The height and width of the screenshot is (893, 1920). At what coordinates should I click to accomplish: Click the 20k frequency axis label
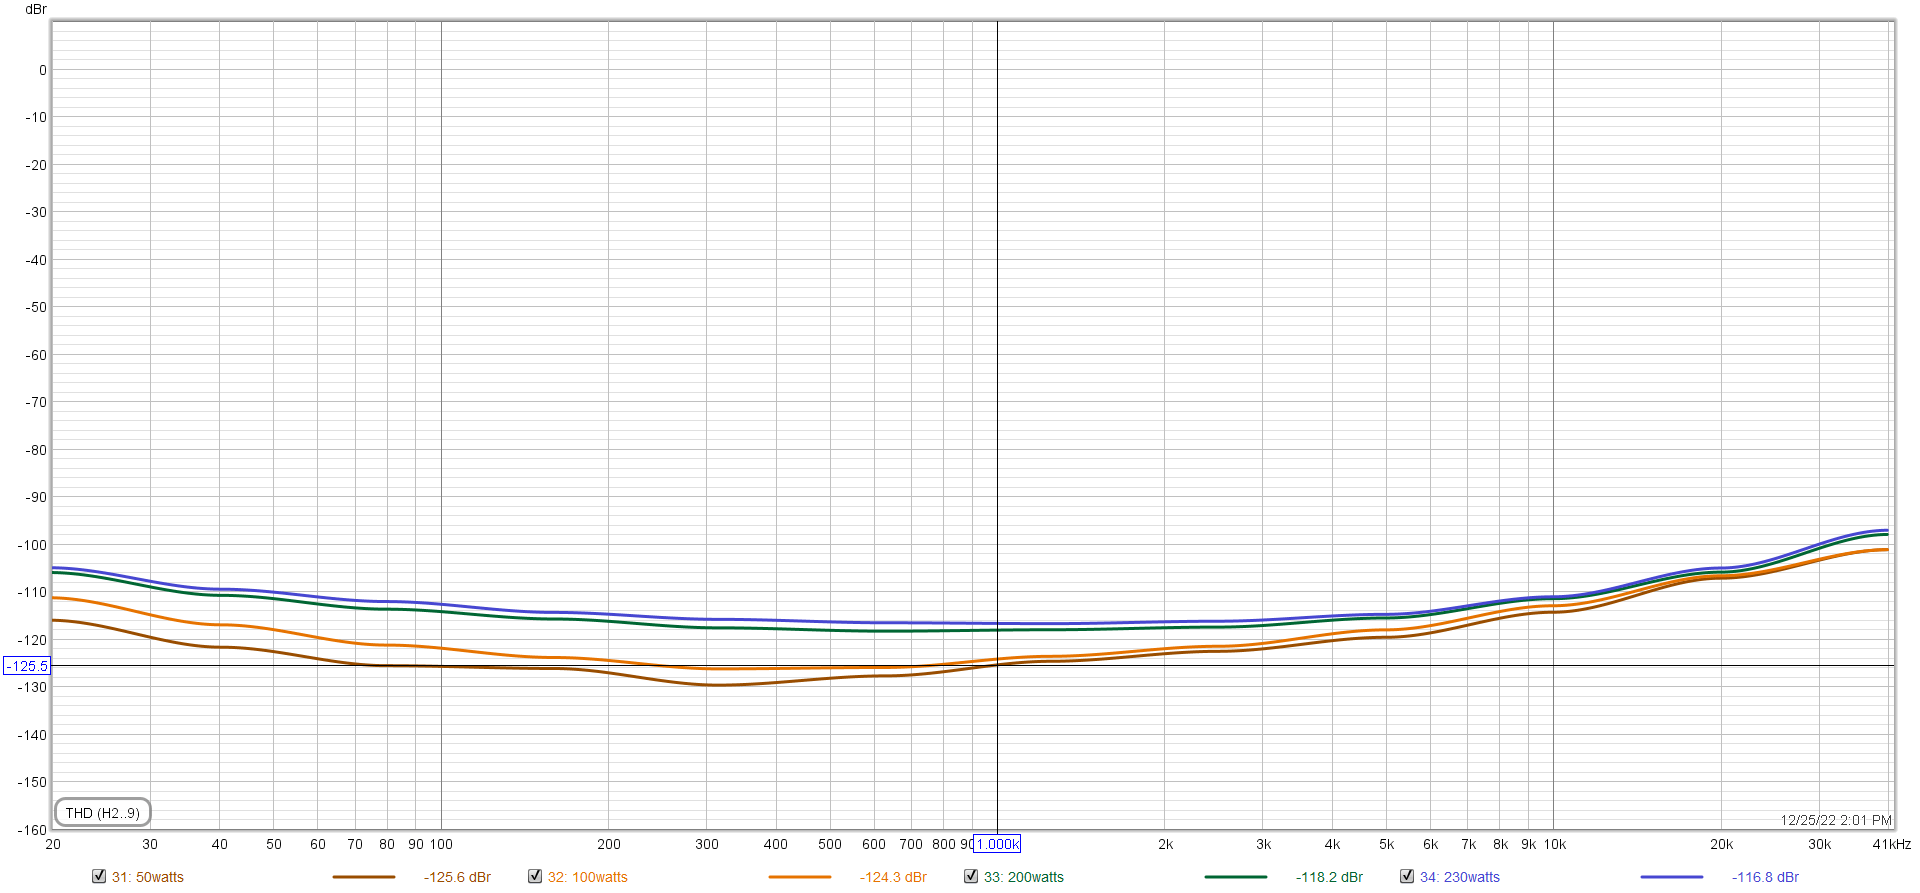pyautogui.click(x=1722, y=844)
